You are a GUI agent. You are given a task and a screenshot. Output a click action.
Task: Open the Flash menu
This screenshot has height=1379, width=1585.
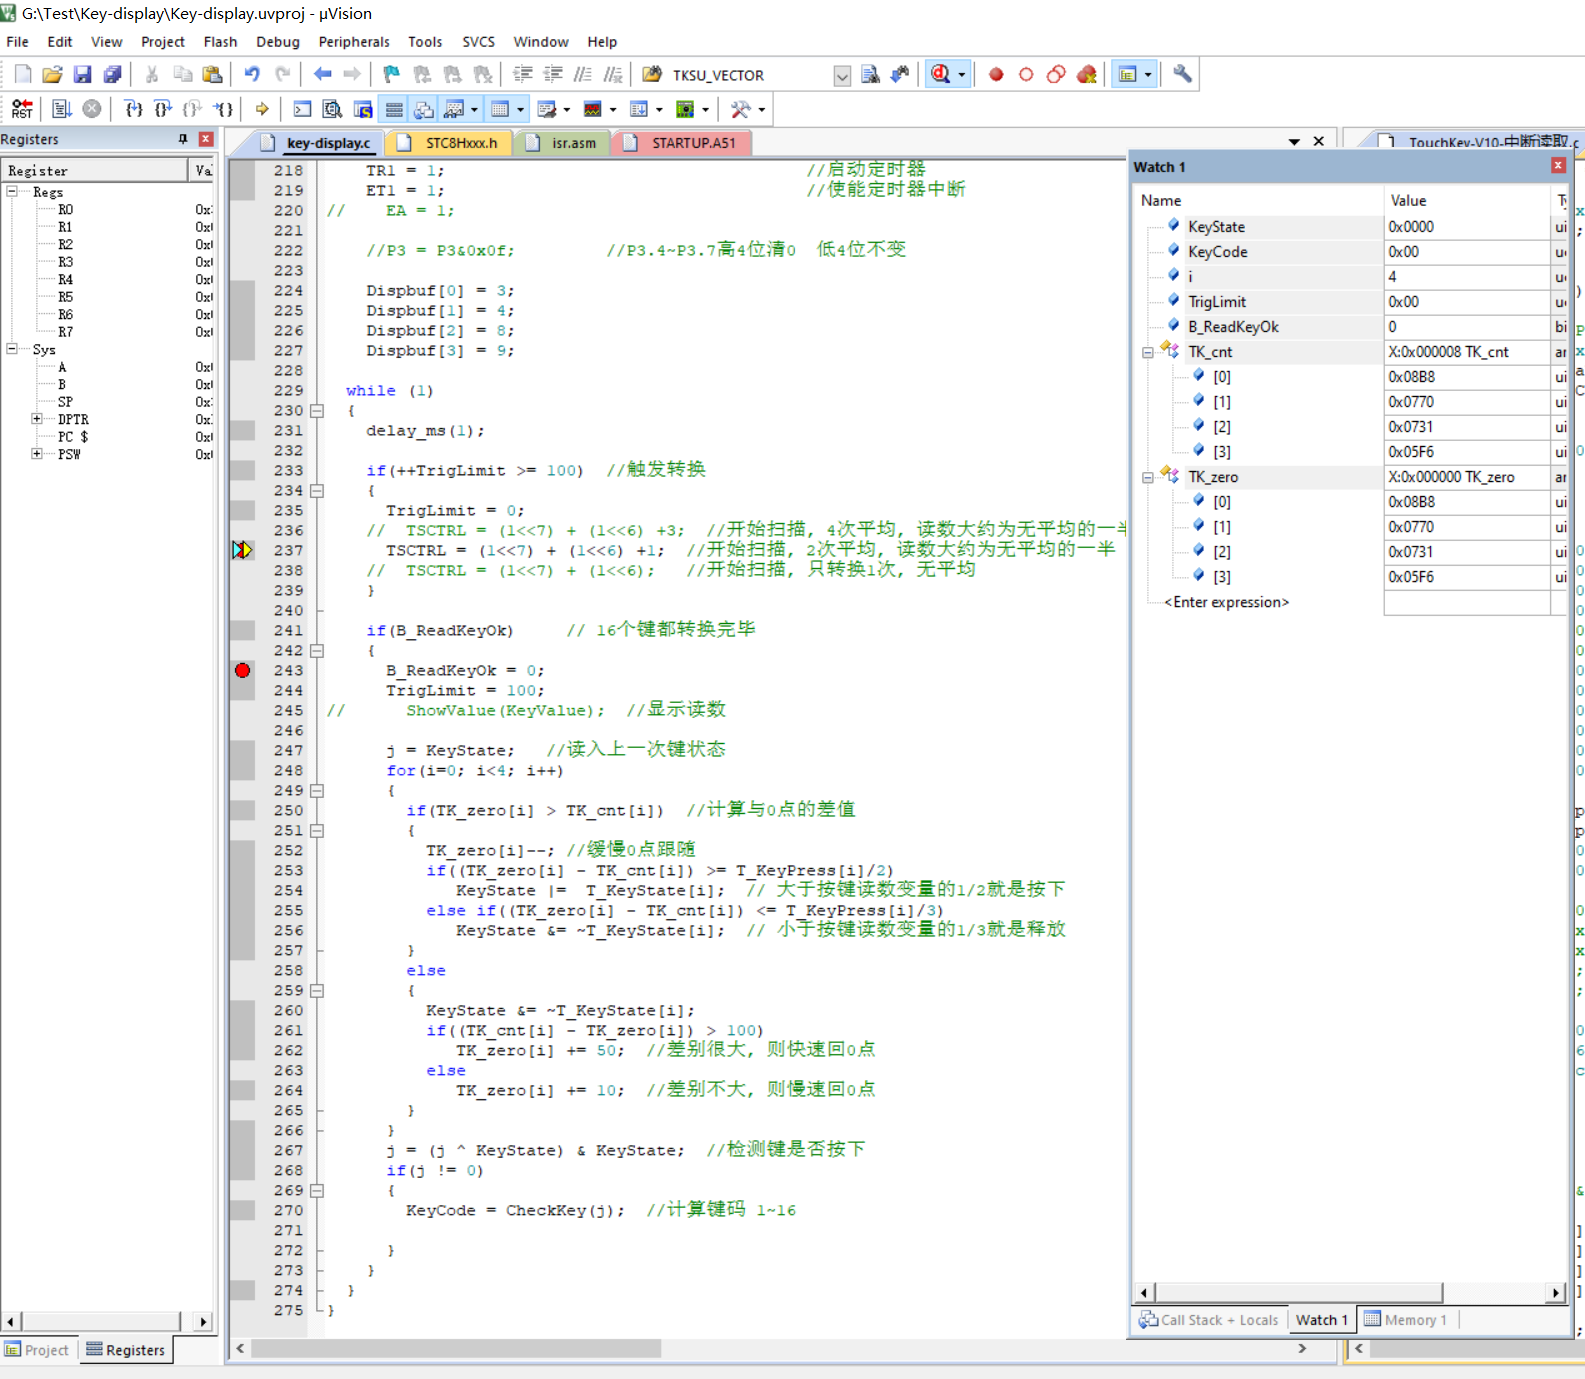tap(220, 41)
